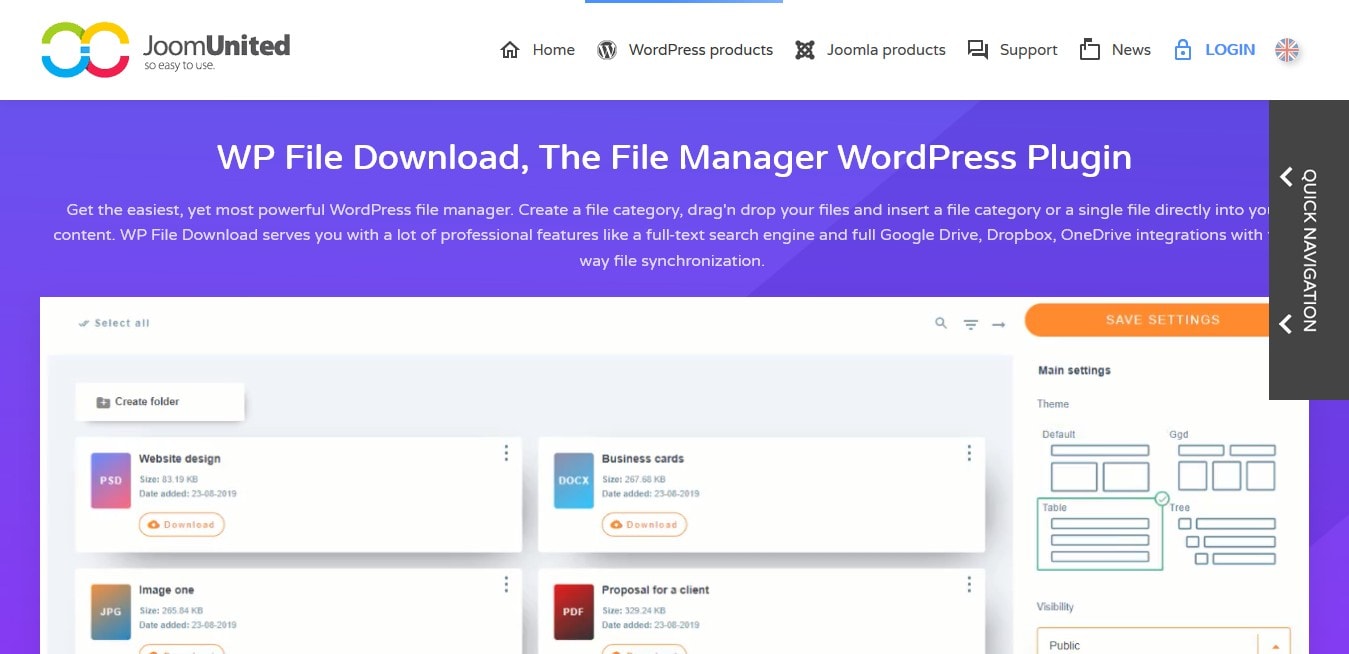Image resolution: width=1349 pixels, height=654 pixels.
Task: Open three-dot menu for Website design
Action: point(506,453)
